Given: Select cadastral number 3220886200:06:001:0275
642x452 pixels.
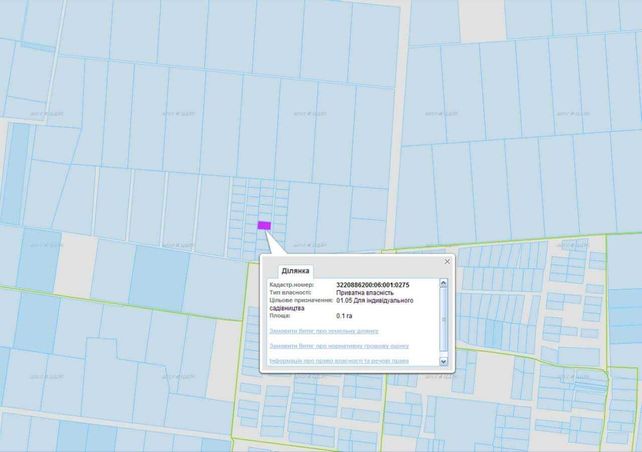Looking at the screenshot, I should click(x=373, y=285).
